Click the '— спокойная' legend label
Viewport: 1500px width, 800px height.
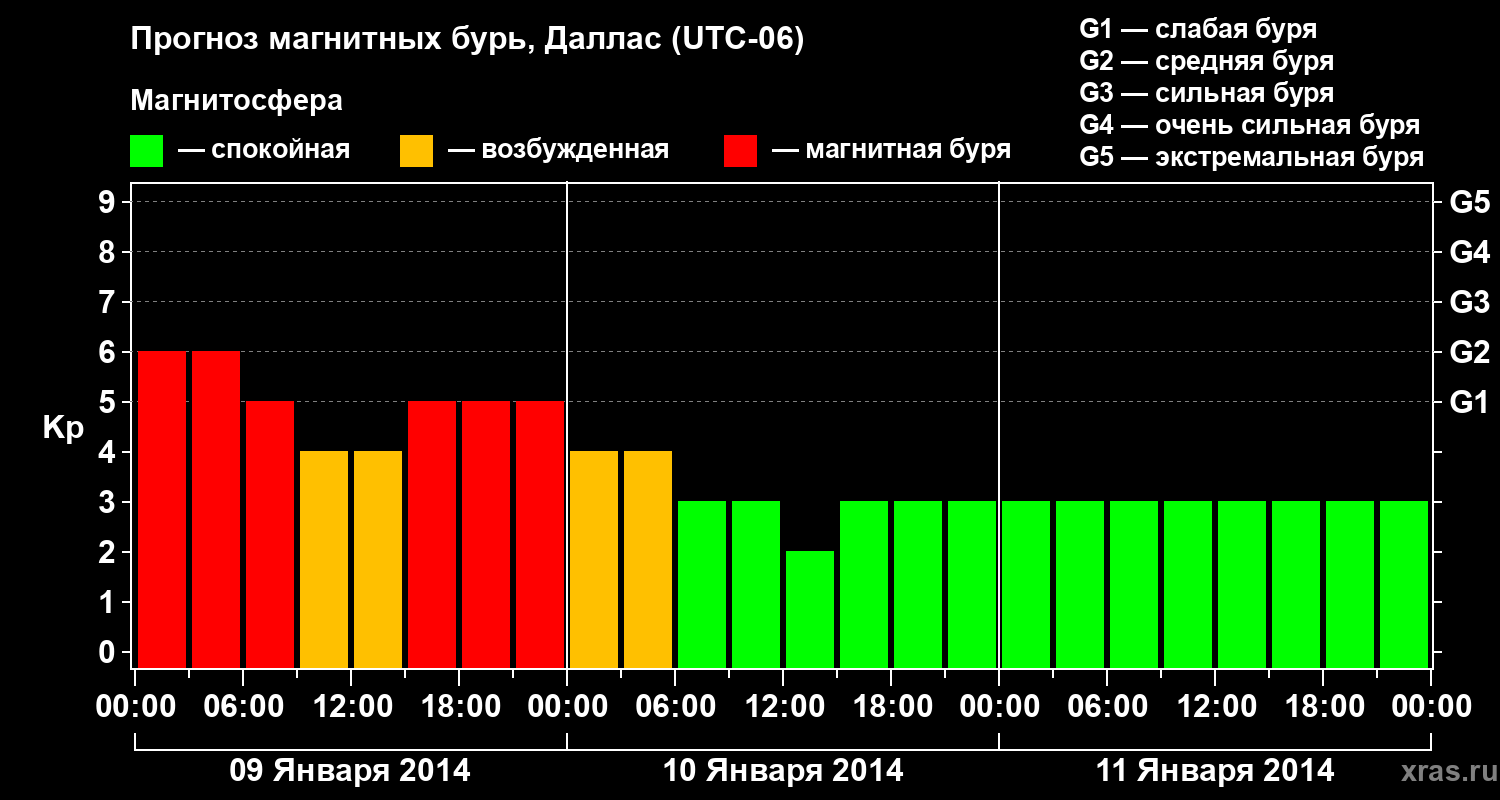point(264,151)
